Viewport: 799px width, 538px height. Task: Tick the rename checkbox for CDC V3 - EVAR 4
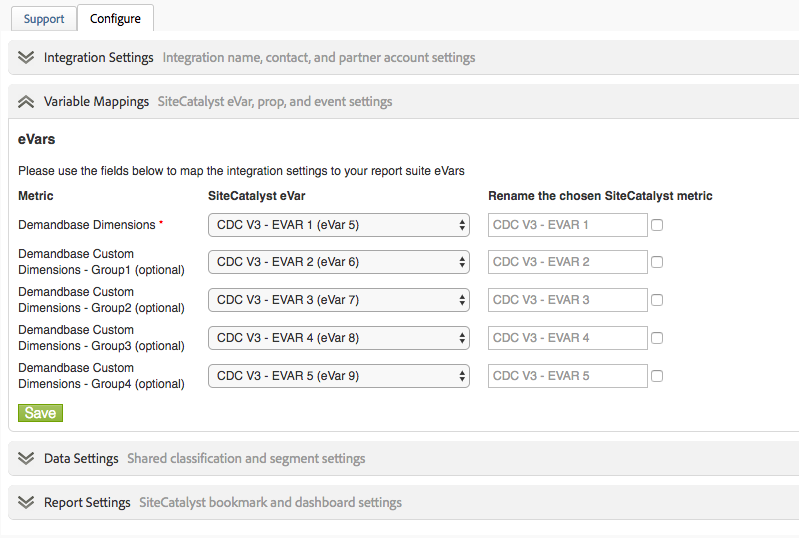tap(657, 338)
